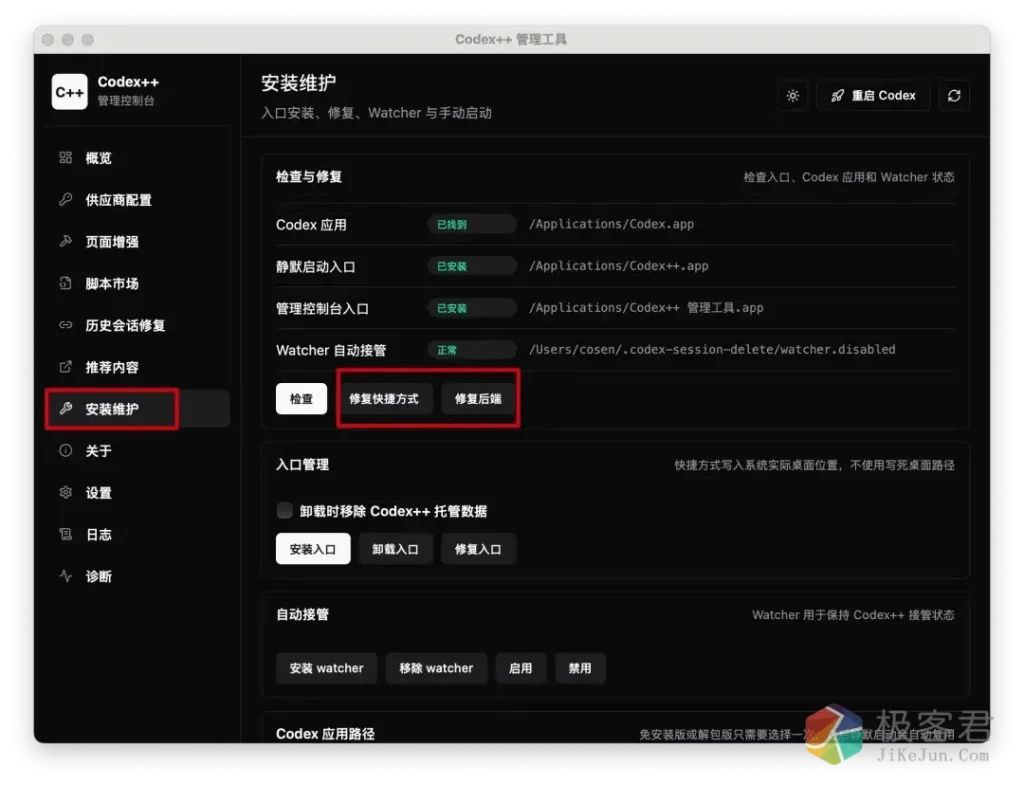Open the 日志 page
Viewport: 1024px width, 785px height.
point(137,534)
